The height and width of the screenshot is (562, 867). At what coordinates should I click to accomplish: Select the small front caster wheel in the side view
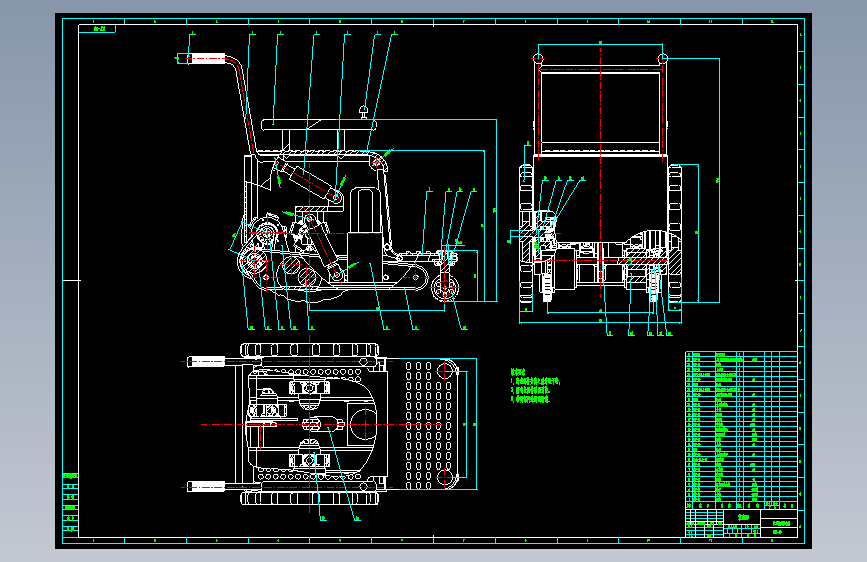pyautogui.click(x=445, y=288)
